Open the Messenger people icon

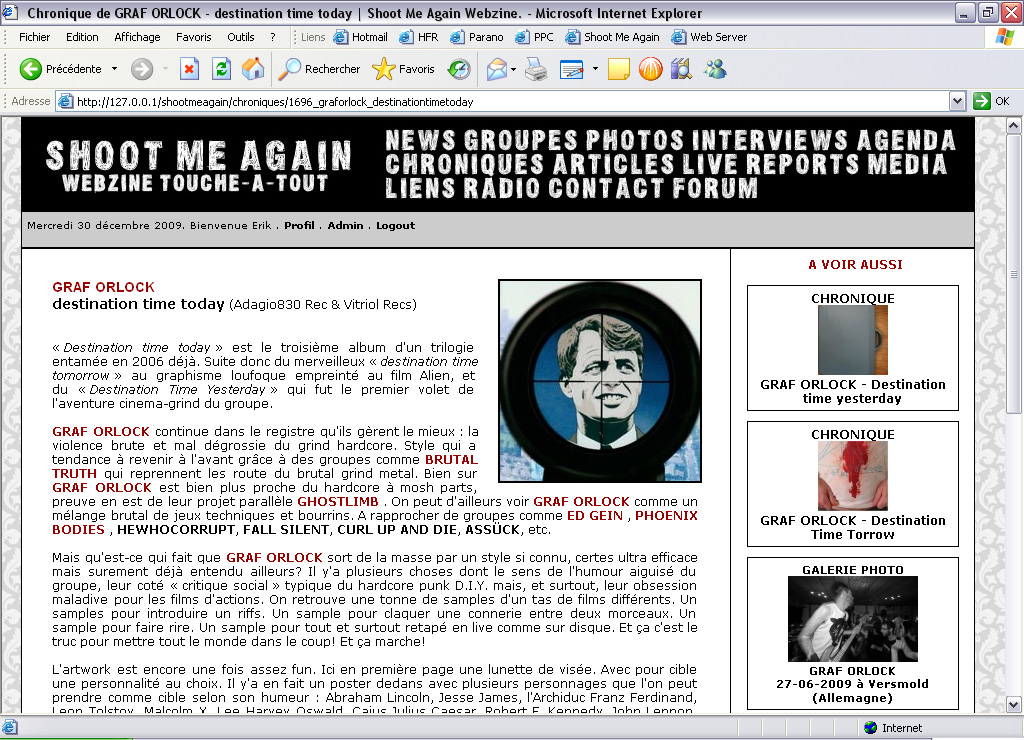point(715,69)
